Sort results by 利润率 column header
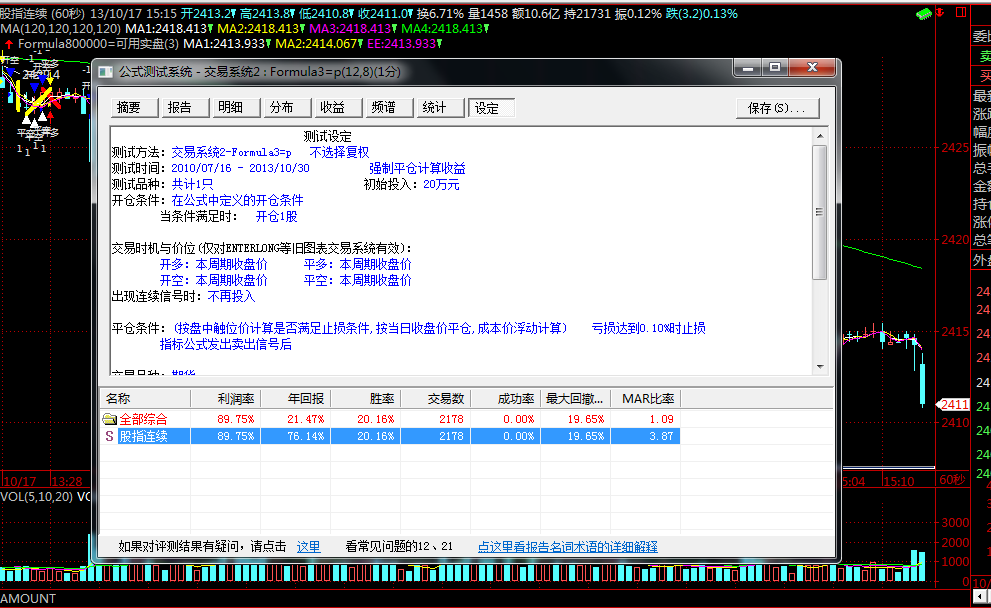Viewport: 991px width, 608px height. [232, 398]
